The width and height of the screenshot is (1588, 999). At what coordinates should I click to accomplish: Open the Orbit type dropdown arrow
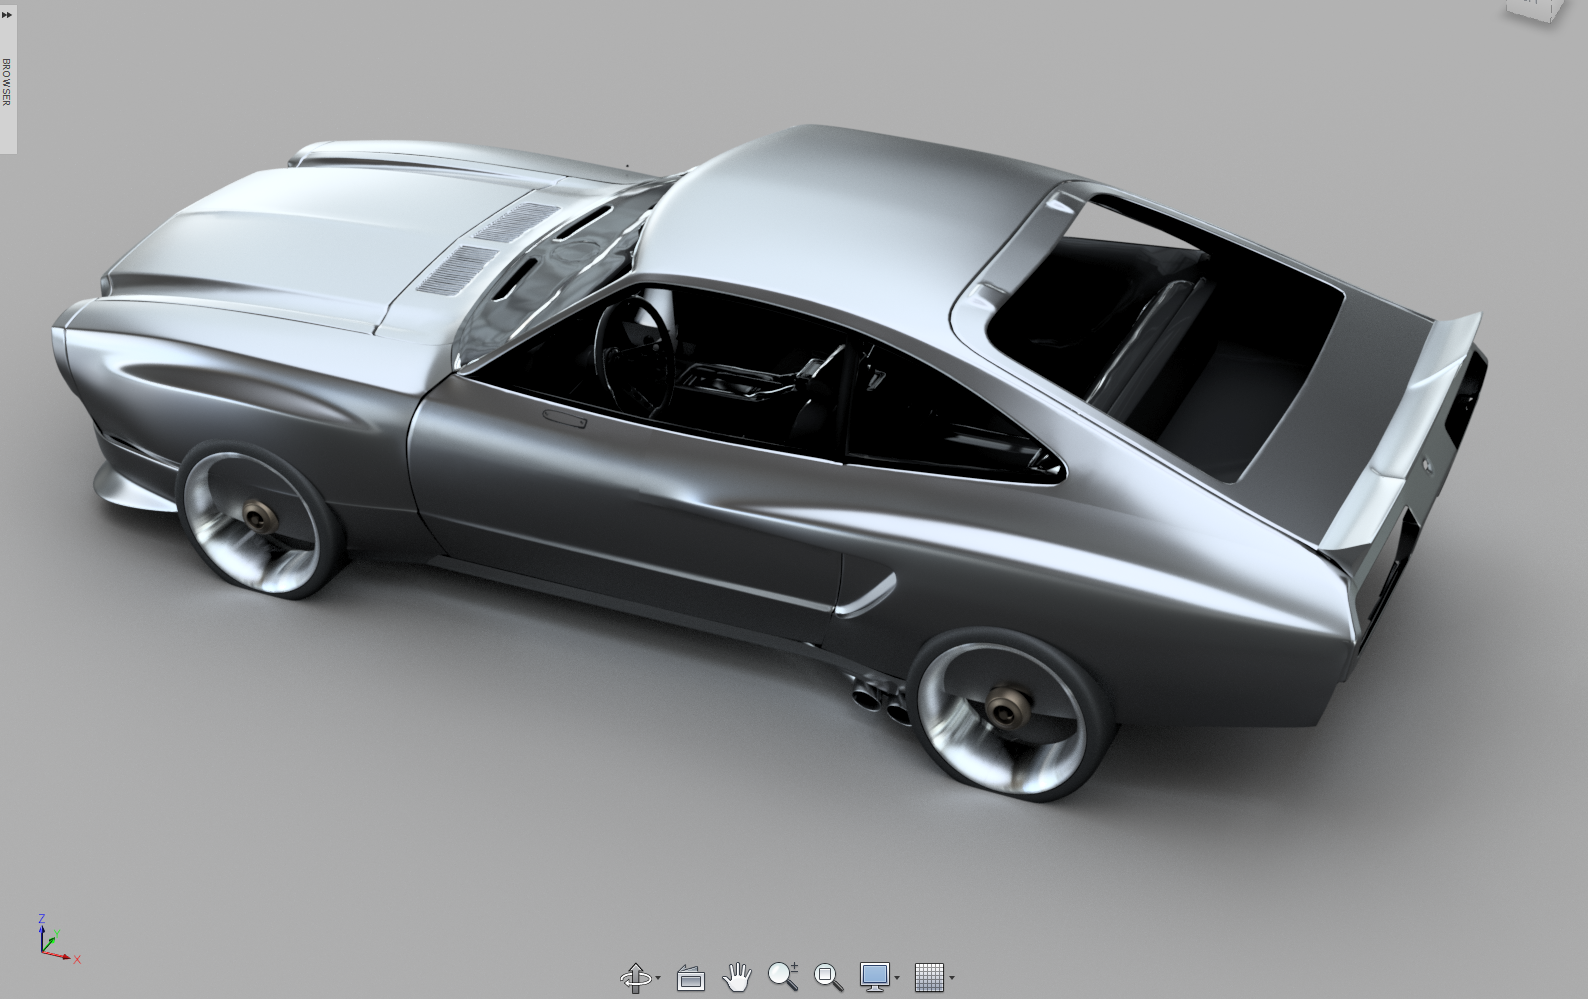tap(658, 978)
